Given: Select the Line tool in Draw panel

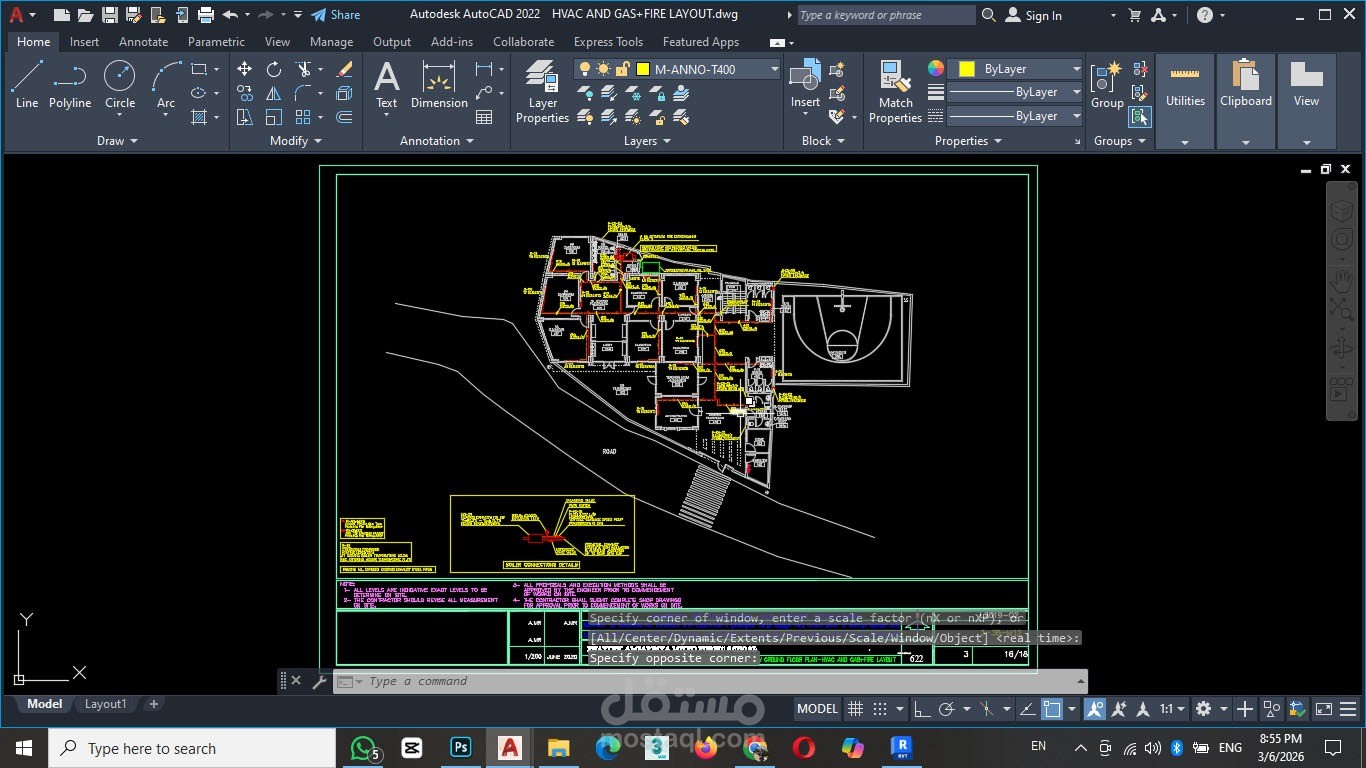Looking at the screenshot, I should pyautogui.click(x=26, y=80).
